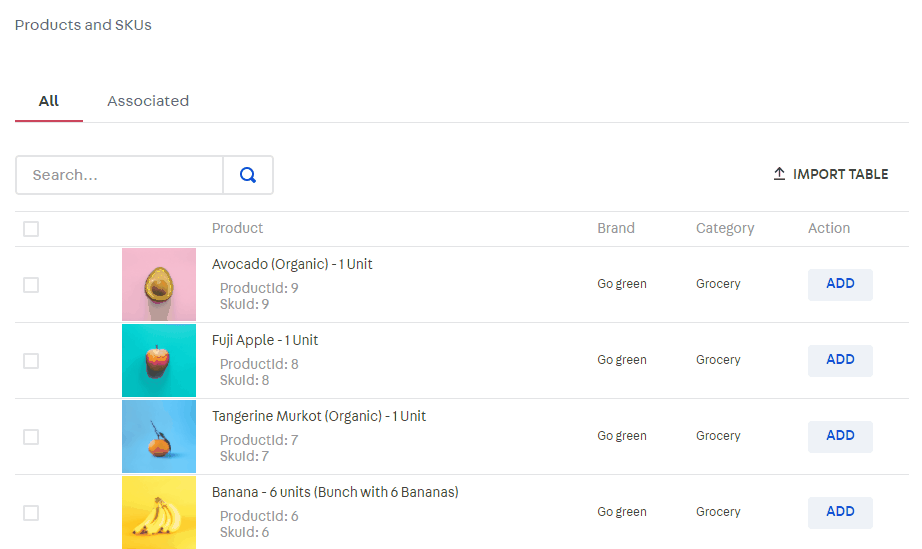The image size is (922, 549).
Task: Switch to the Associated tab
Action: [148, 101]
